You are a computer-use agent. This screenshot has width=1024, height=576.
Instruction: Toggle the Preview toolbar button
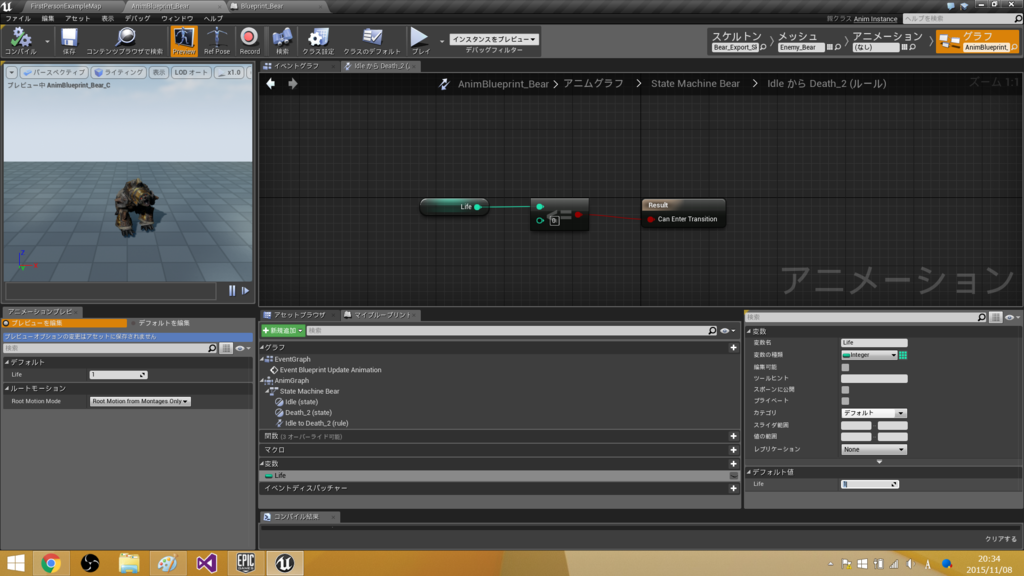point(184,40)
